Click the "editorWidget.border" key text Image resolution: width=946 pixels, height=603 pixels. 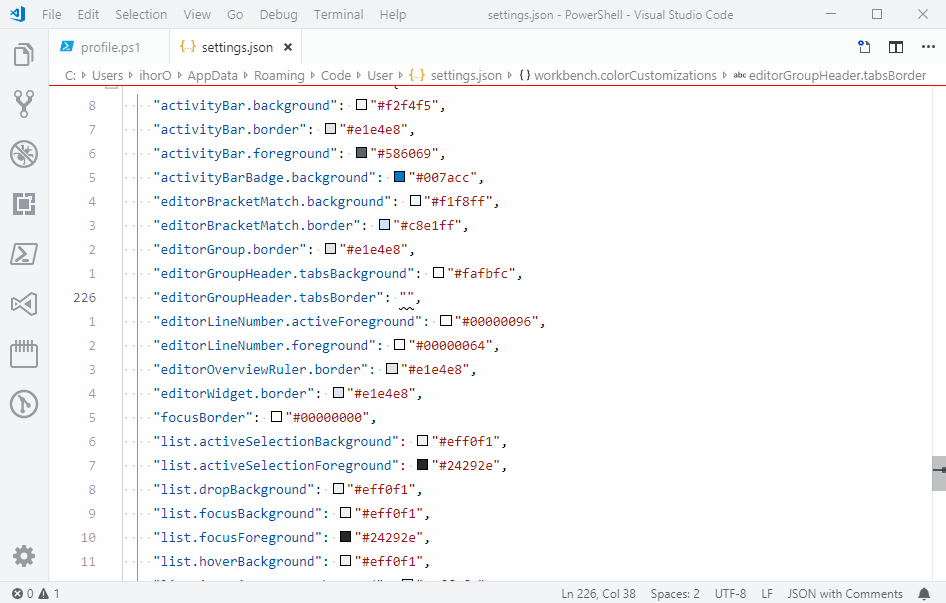click(x=233, y=394)
